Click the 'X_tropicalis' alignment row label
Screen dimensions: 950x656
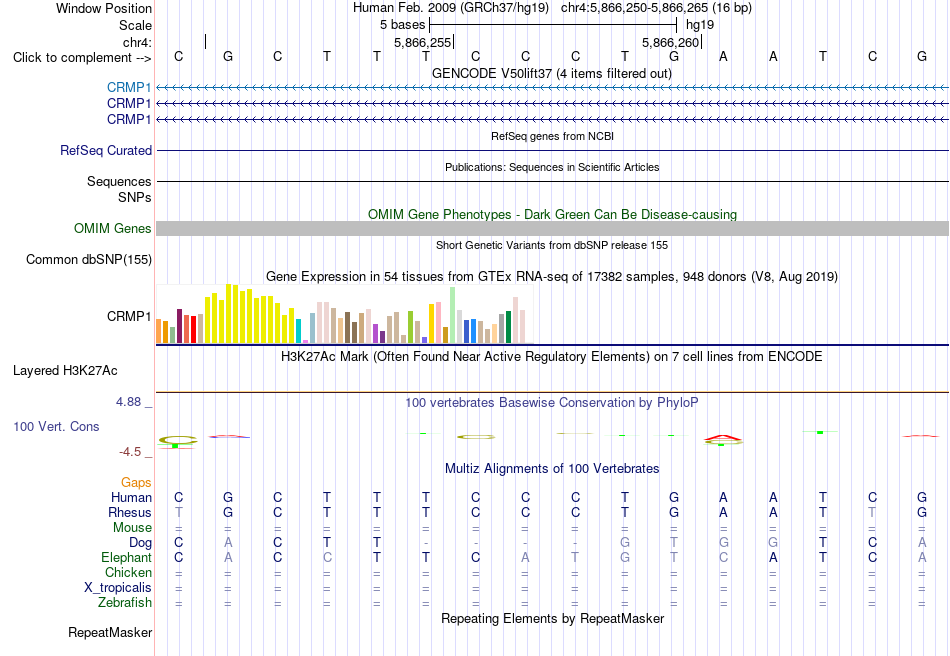(x=118, y=588)
